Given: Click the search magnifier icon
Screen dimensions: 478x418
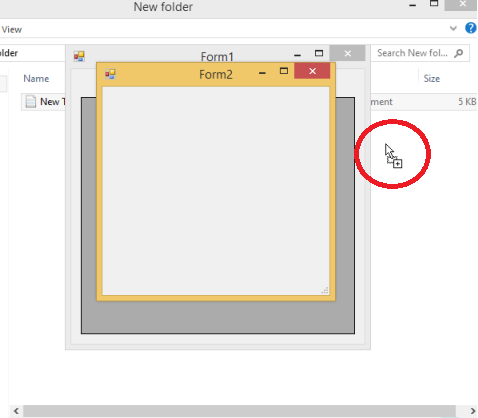Looking at the screenshot, I should (x=459, y=53).
